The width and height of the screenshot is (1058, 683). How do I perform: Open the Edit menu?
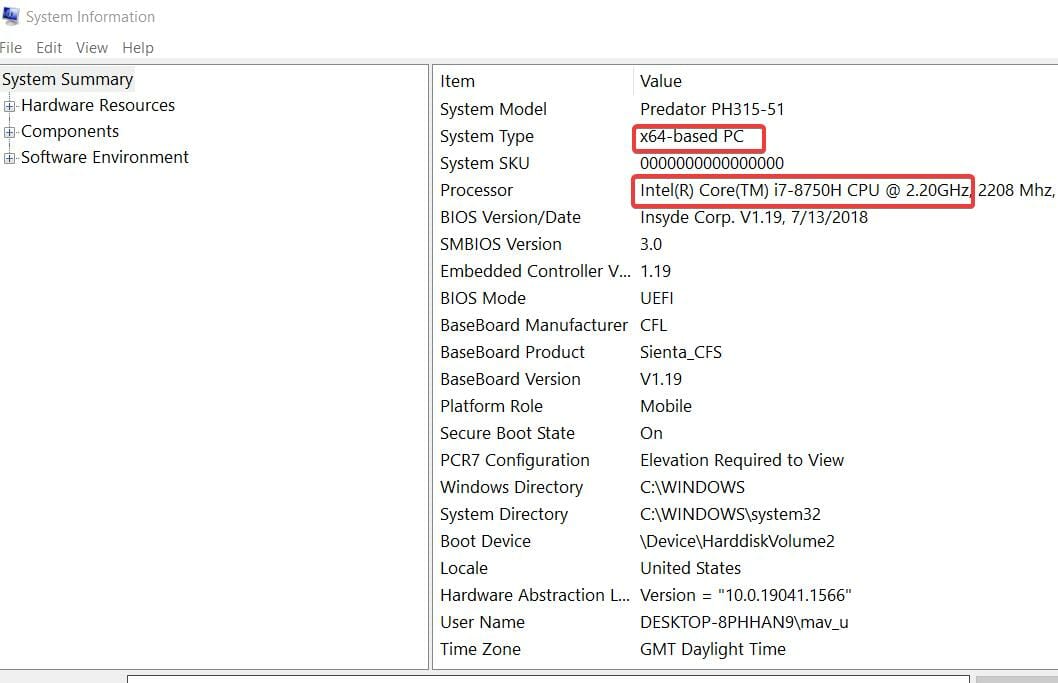[x=48, y=47]
